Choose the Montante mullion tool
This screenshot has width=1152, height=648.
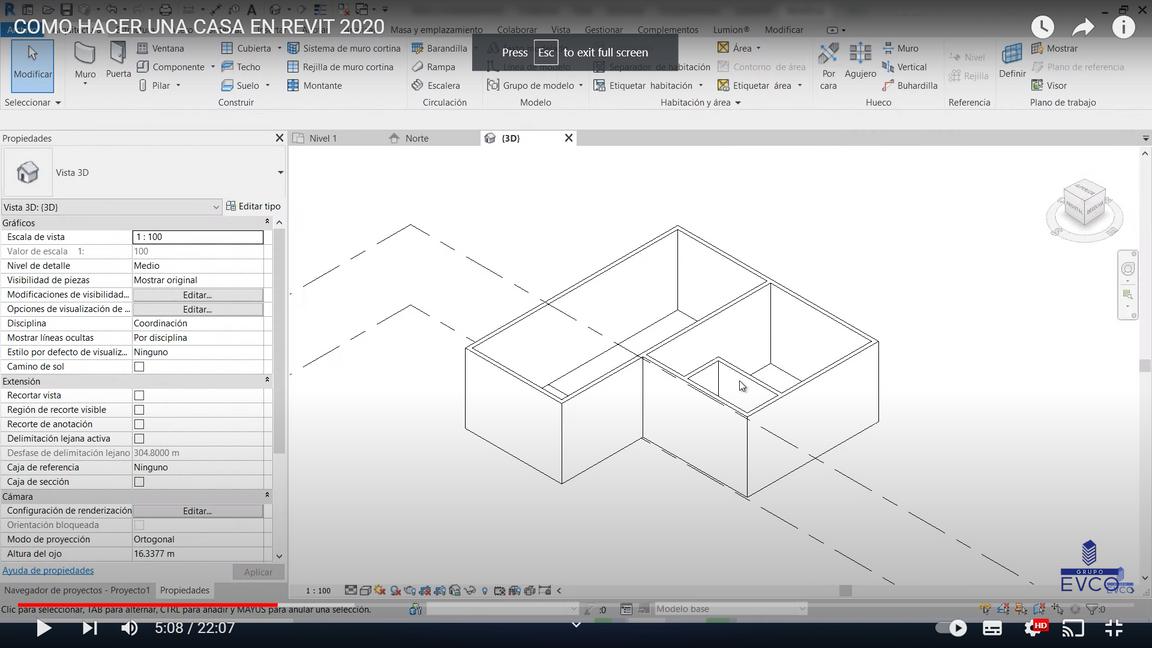315,85
